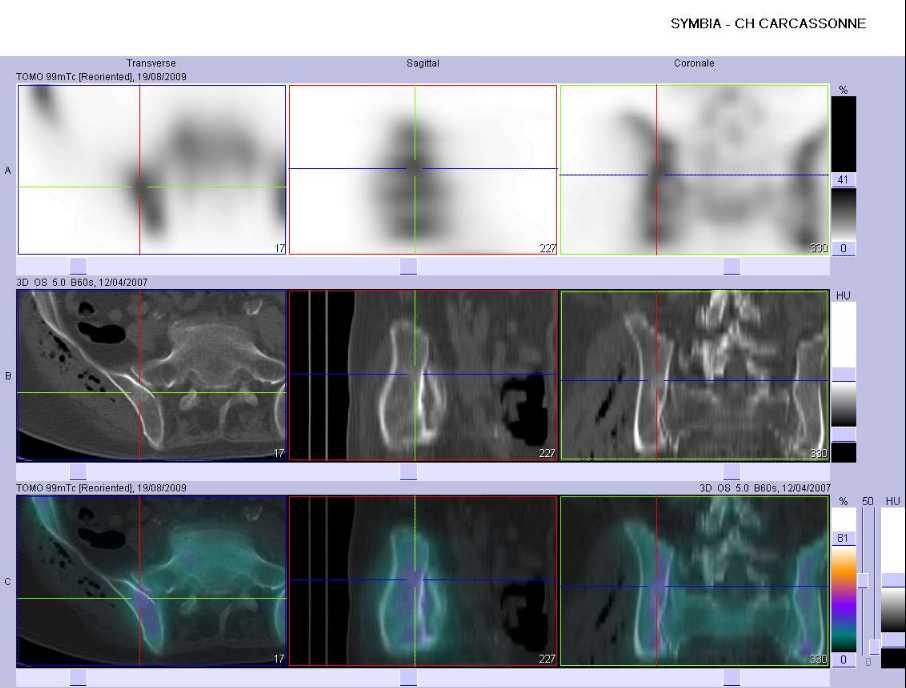Screen dimensions: 906x688
Task: Click the fusion blend slider handle under 50
Action: (x=863, y=581)
